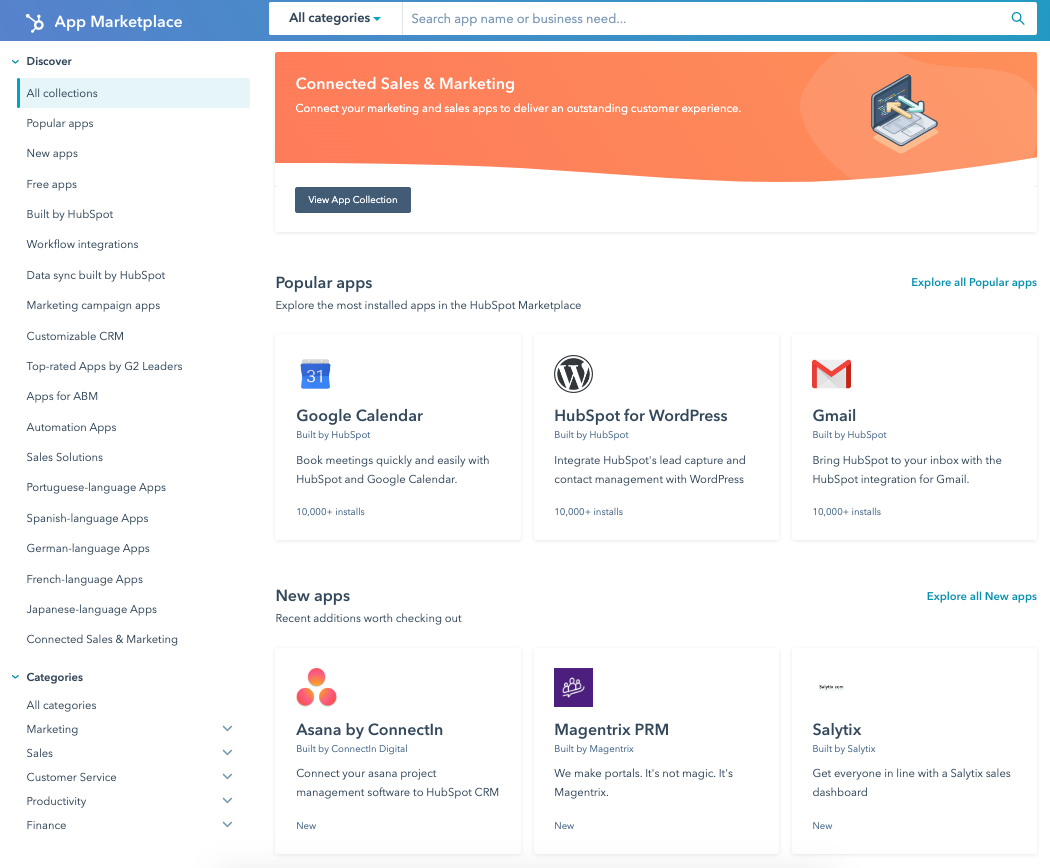
Task: Click the Gmail envelope icon
Action: [x=831, y=374]
